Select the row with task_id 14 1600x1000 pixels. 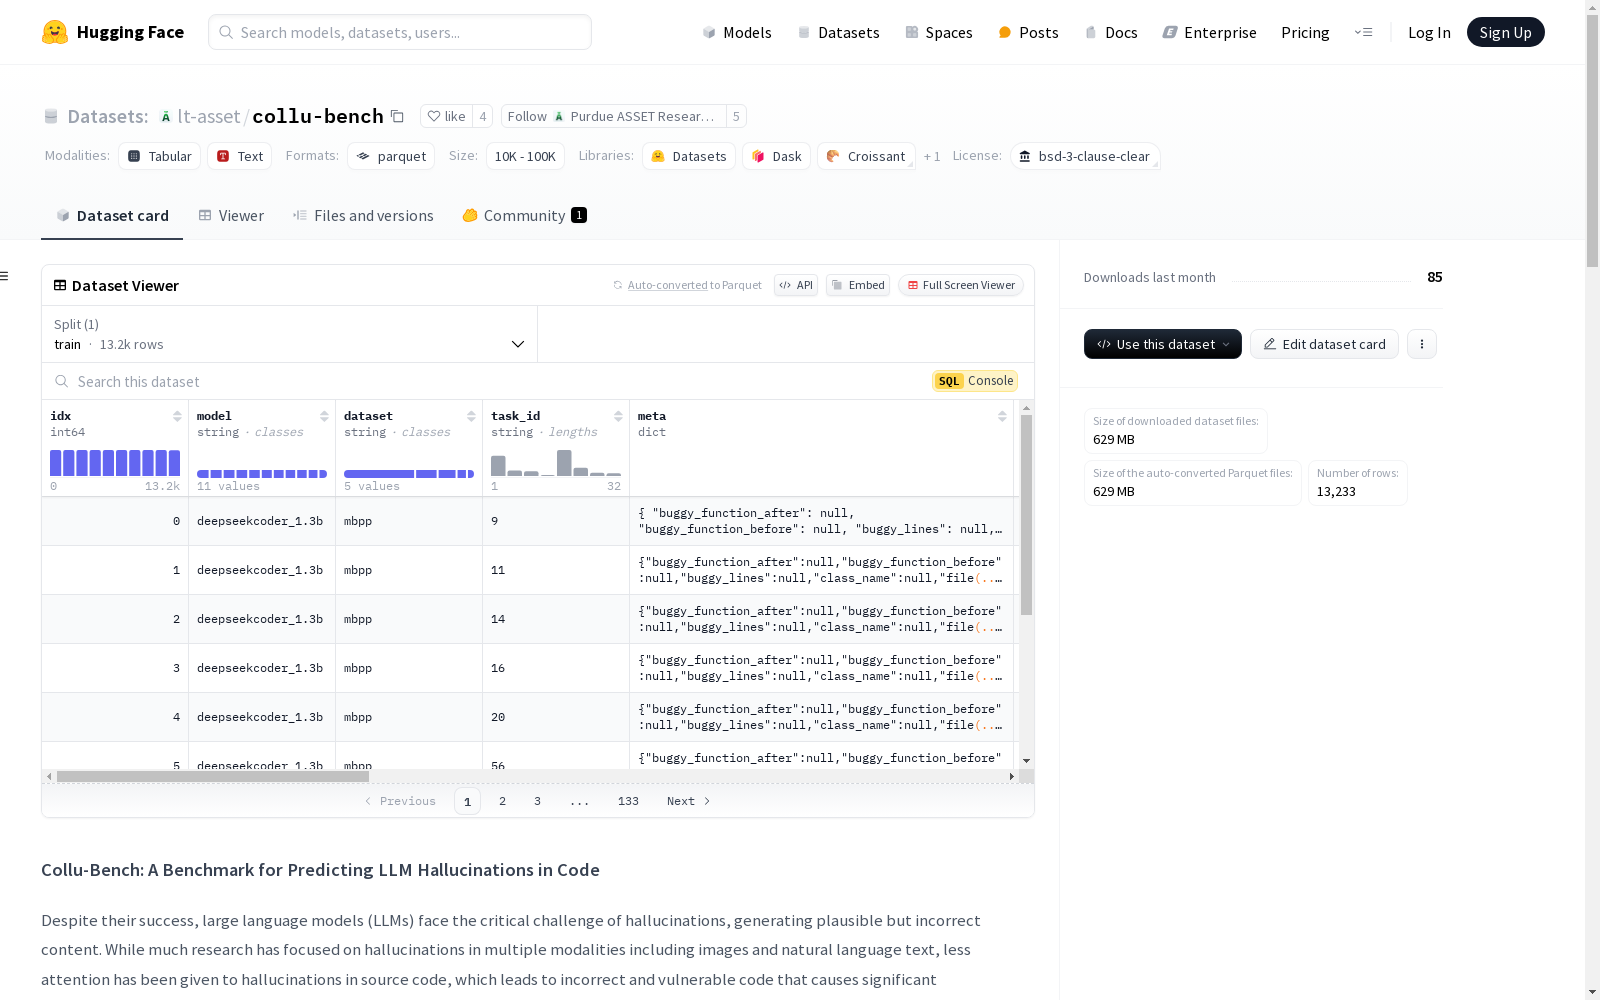tap(528, 619)
